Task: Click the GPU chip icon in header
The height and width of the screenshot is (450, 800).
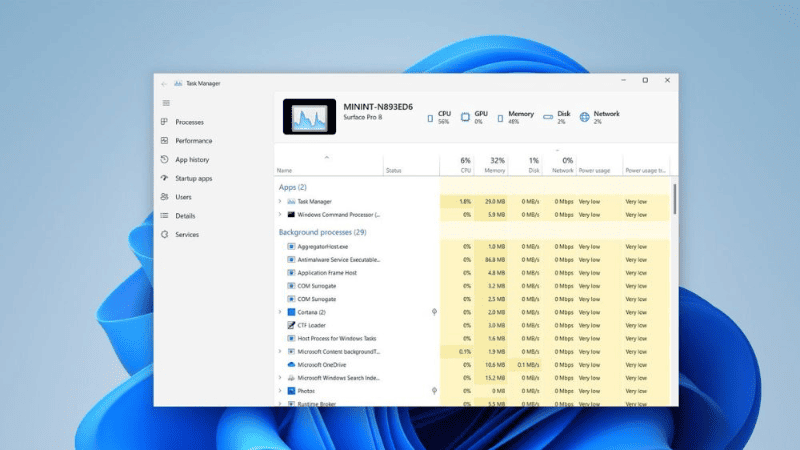Action: click(465, 118)
